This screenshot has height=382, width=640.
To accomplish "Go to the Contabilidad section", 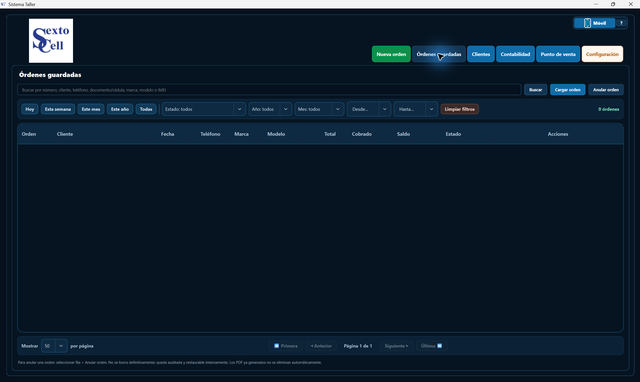I will tap(515, 54).
